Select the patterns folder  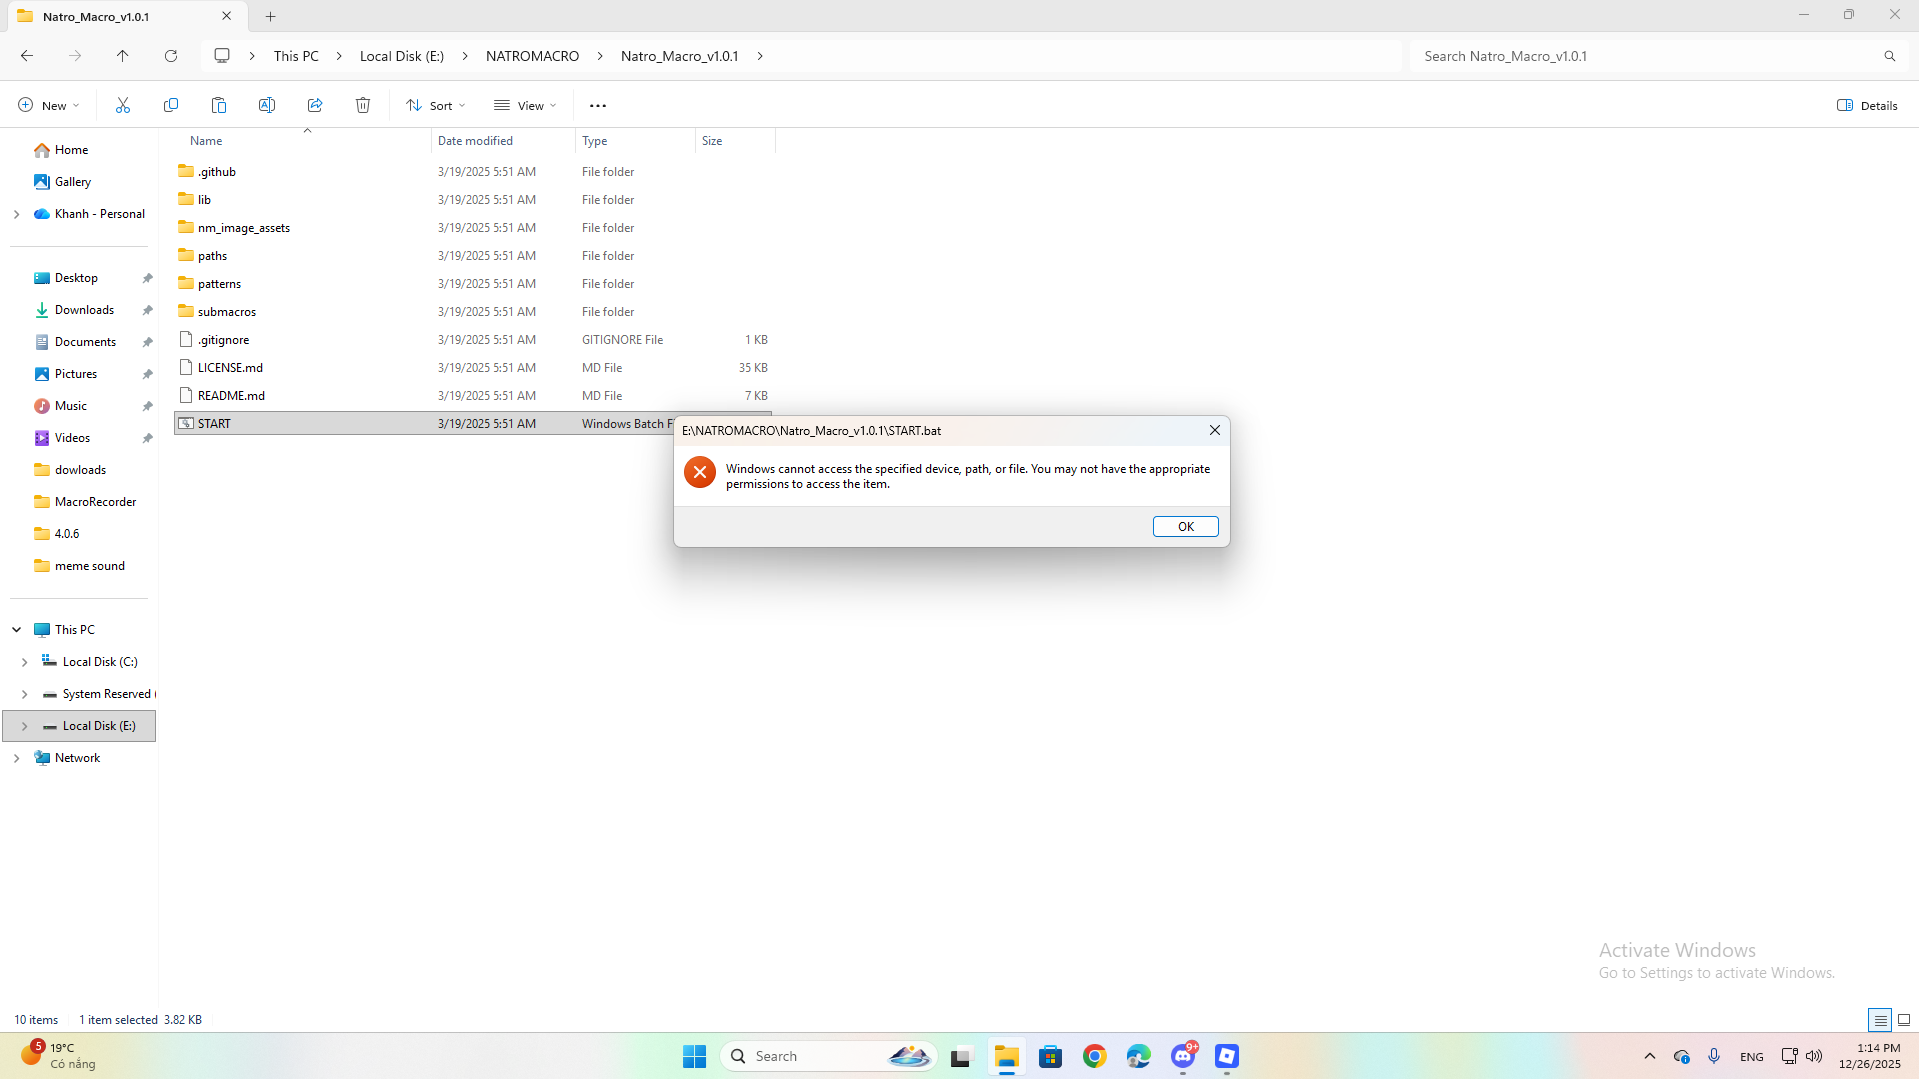(473, 284)
